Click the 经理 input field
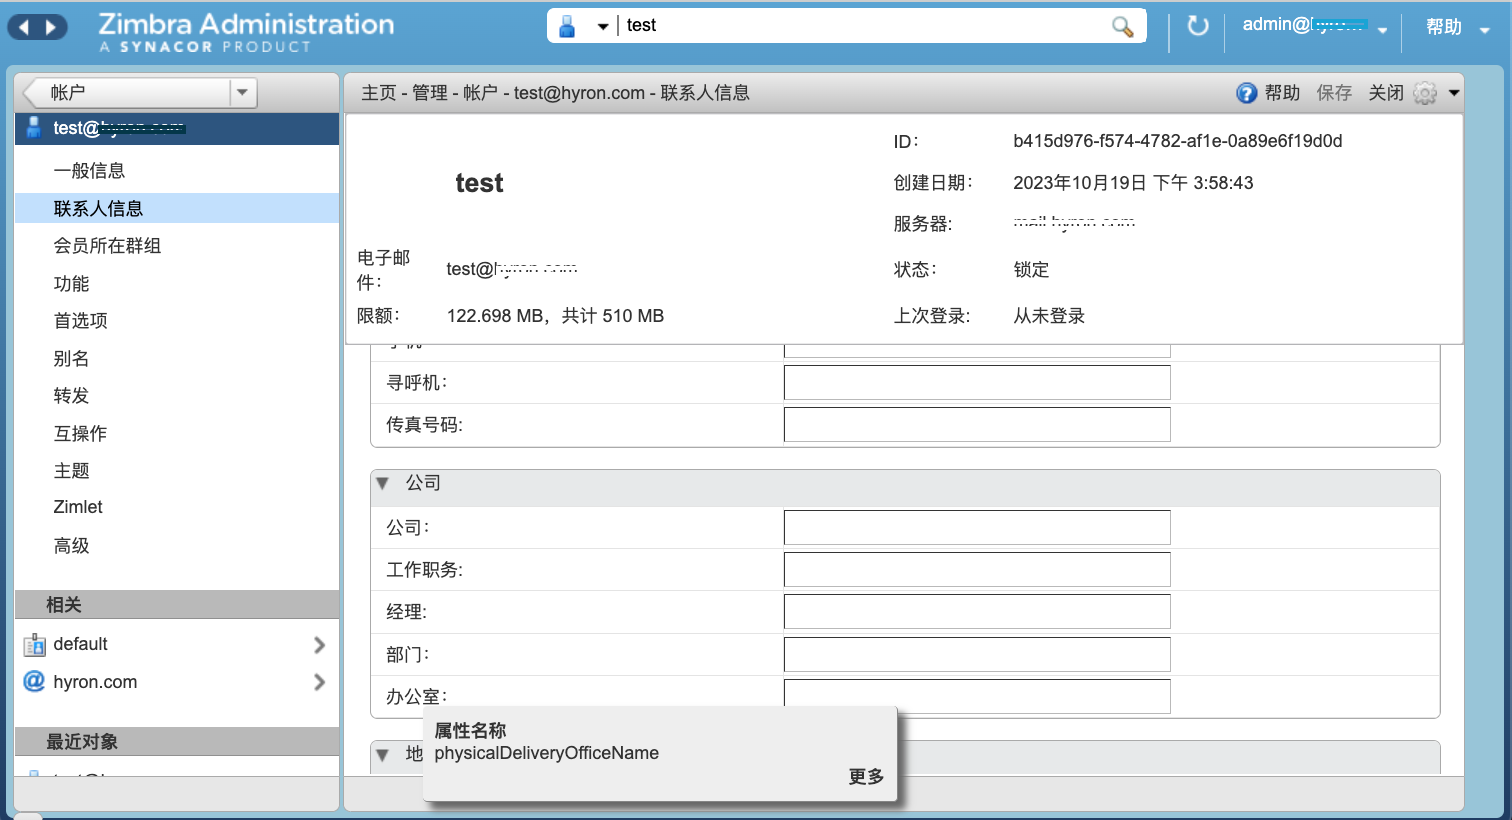The width and height of the screenshot is (1512, 820). [977, 612]
